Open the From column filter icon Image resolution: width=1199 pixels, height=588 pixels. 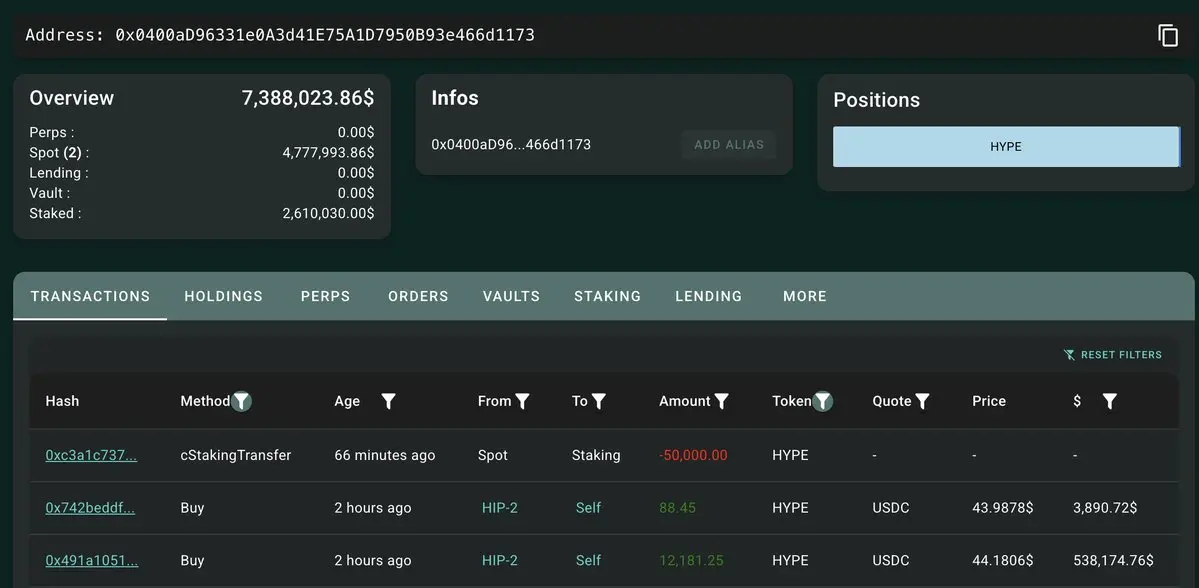(522, 401)
